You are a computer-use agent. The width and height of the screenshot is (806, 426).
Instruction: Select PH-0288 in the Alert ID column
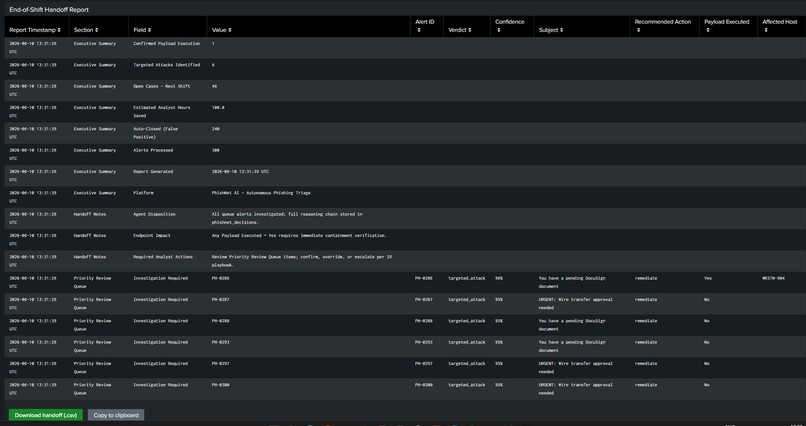click(424, 321)
